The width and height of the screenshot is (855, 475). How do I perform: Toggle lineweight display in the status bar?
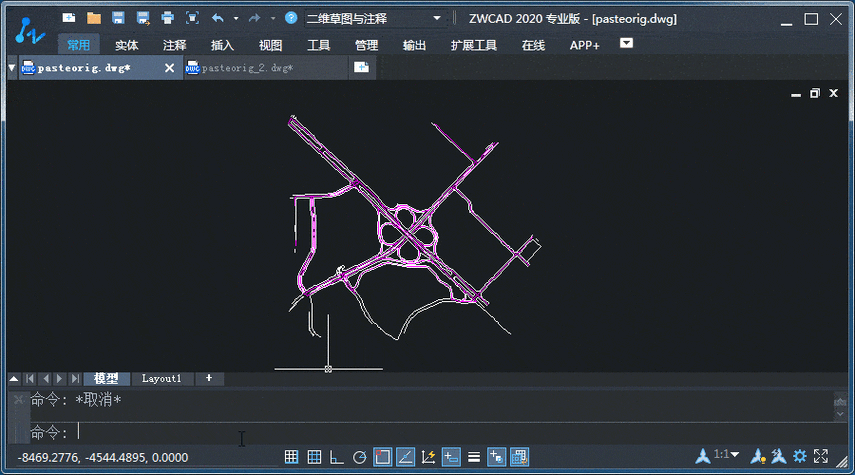click(474, 457)
